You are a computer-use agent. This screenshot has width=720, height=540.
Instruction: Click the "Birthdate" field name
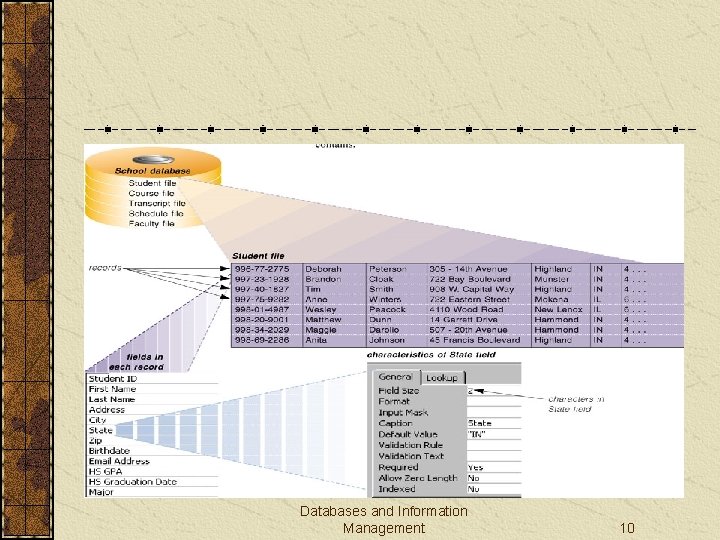click(x=109, y=451)
